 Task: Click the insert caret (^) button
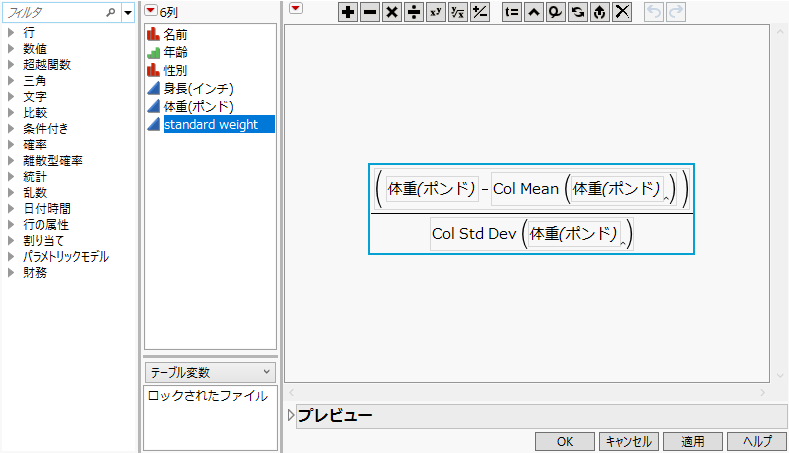534,12
